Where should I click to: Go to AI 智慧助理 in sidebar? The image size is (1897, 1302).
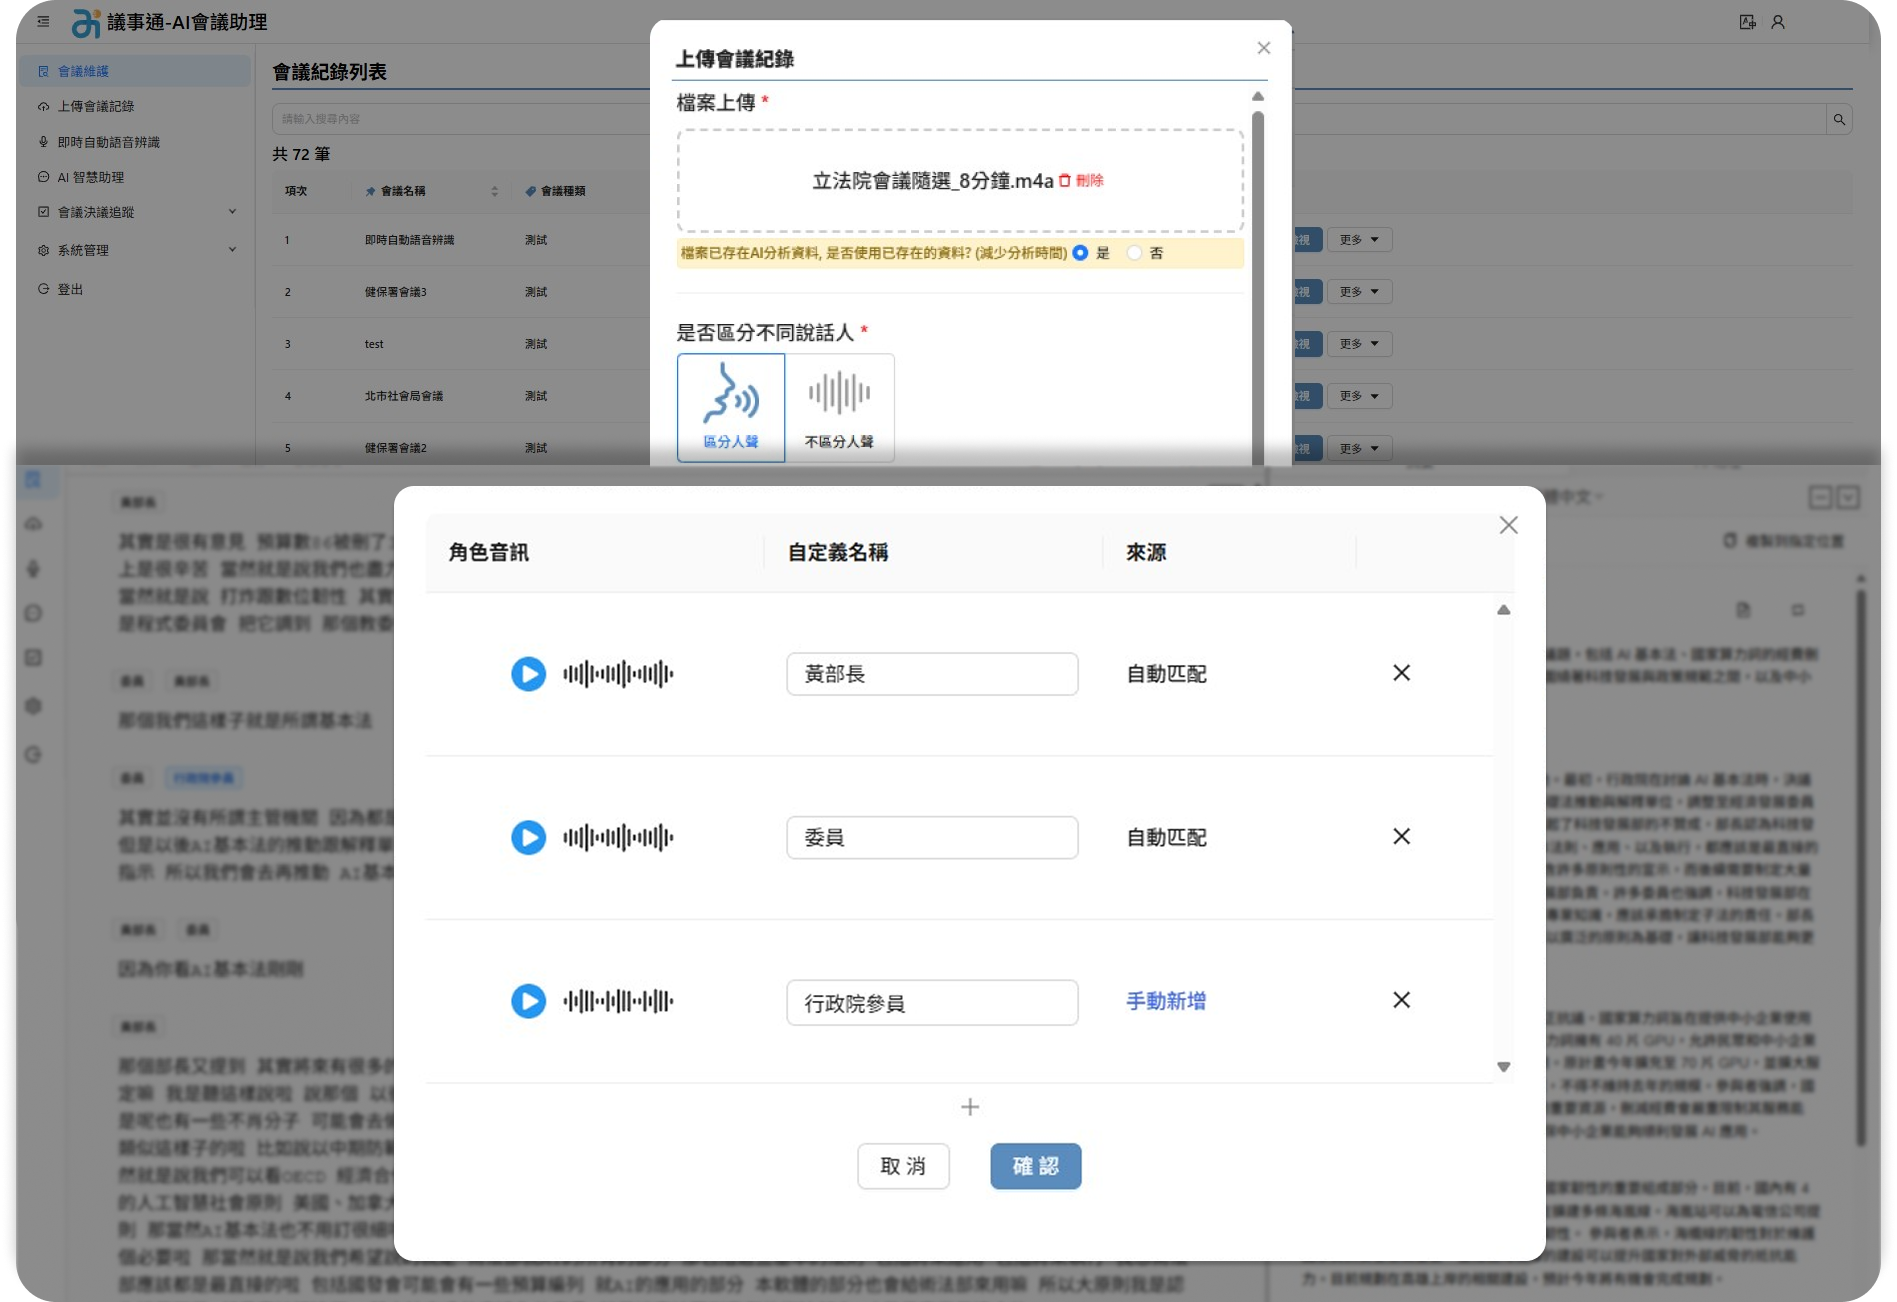tap(90, 177)
